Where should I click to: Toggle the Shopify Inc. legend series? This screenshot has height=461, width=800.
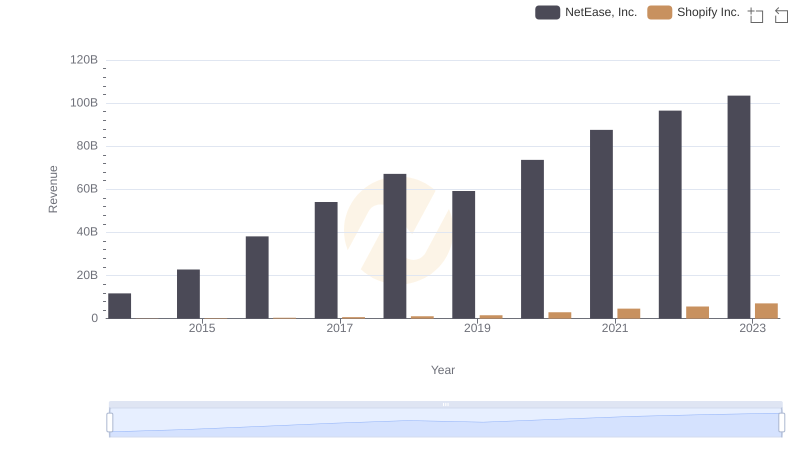pos(693,12)
